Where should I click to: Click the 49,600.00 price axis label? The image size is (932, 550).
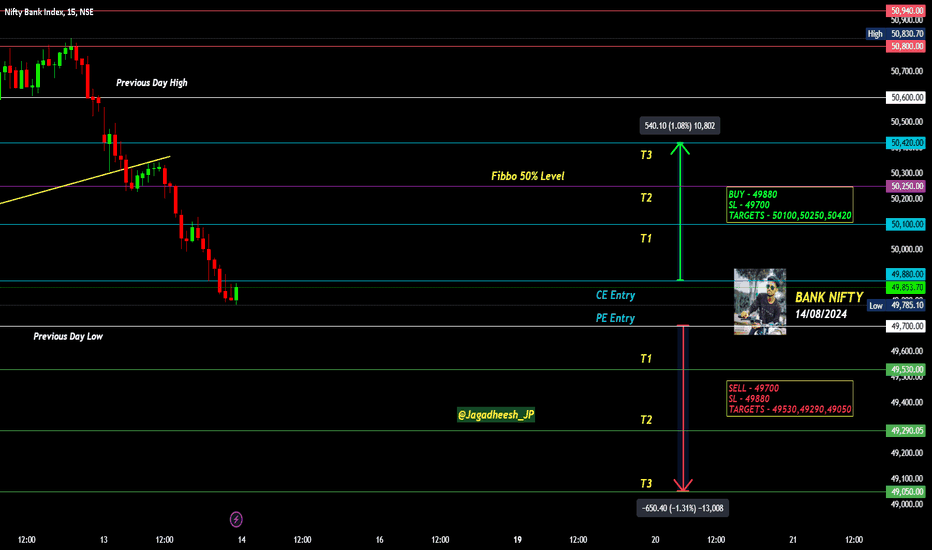[x=906, y=351]
